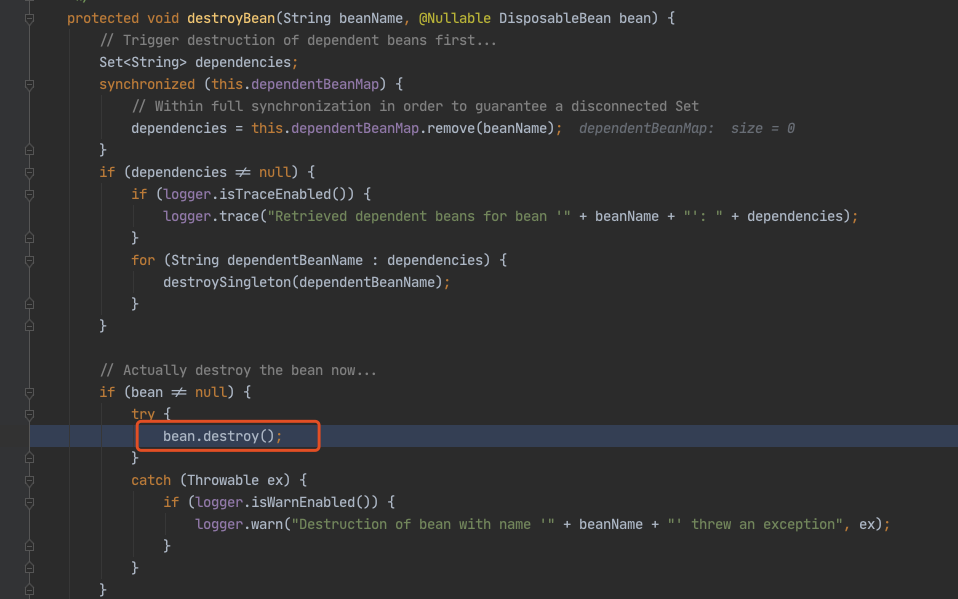Collapse the synchronized block via its gutter fold marker
Screen dimensions: 958x599
click(29, 84)
